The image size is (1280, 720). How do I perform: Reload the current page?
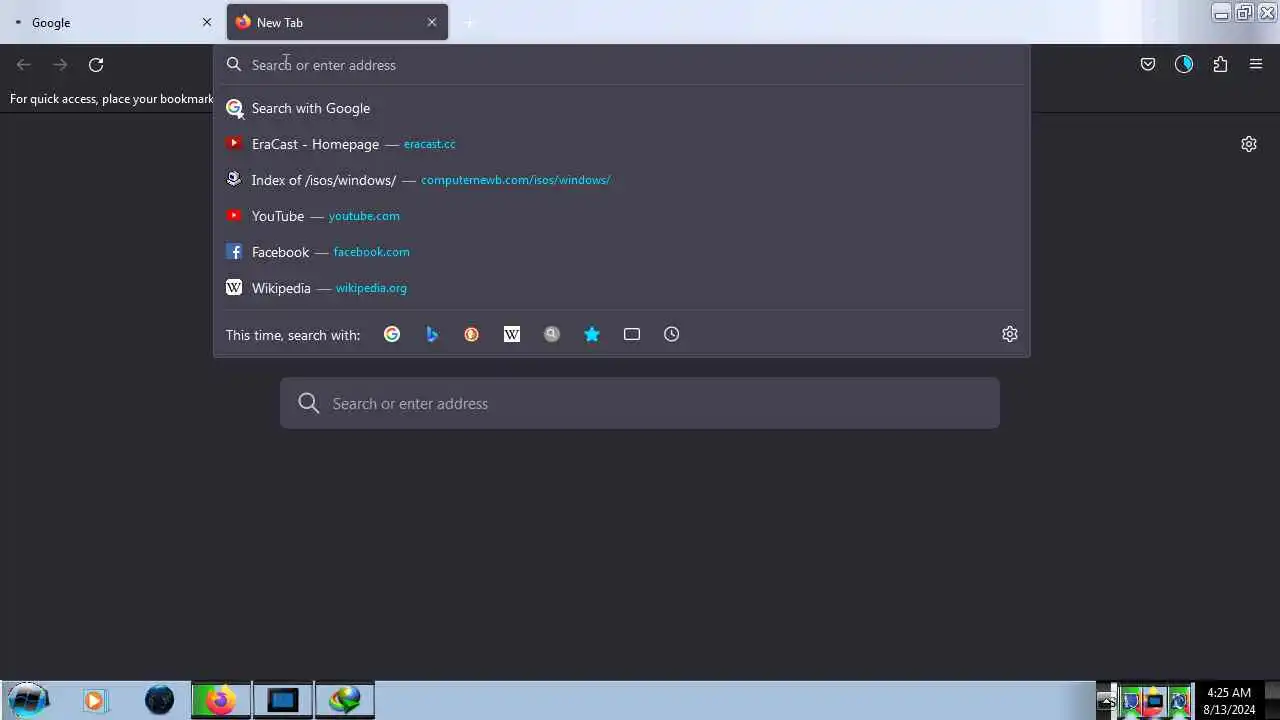click(x=96, y=64)
